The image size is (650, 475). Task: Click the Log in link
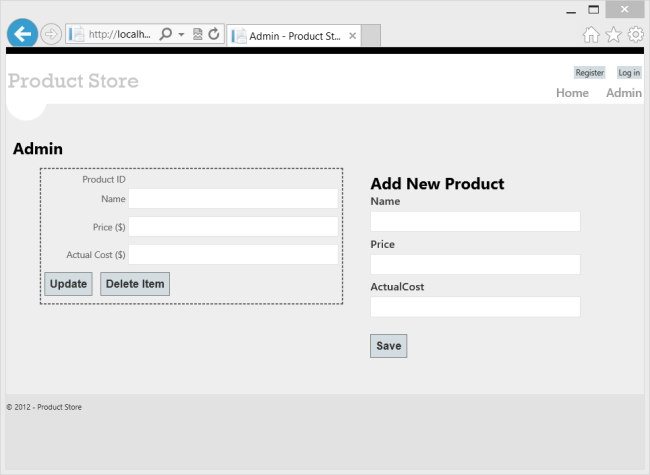(x=629, y=73)
